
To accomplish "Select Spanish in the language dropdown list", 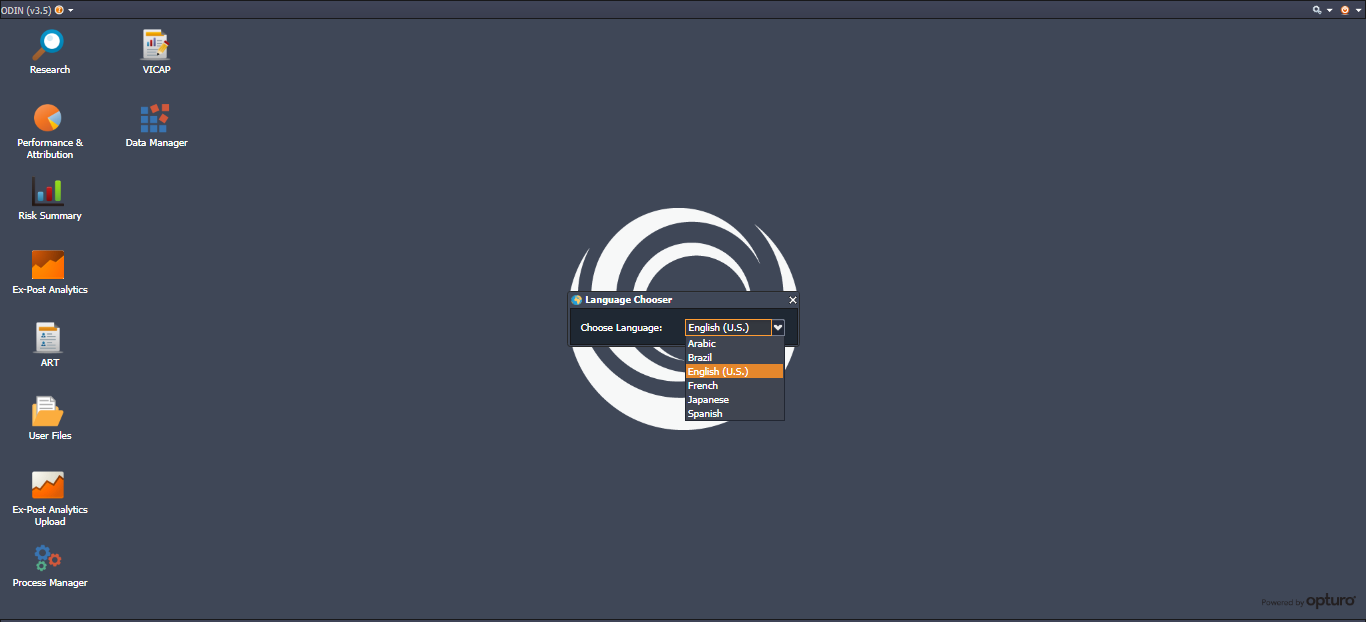I will click(x=705, y=414).
